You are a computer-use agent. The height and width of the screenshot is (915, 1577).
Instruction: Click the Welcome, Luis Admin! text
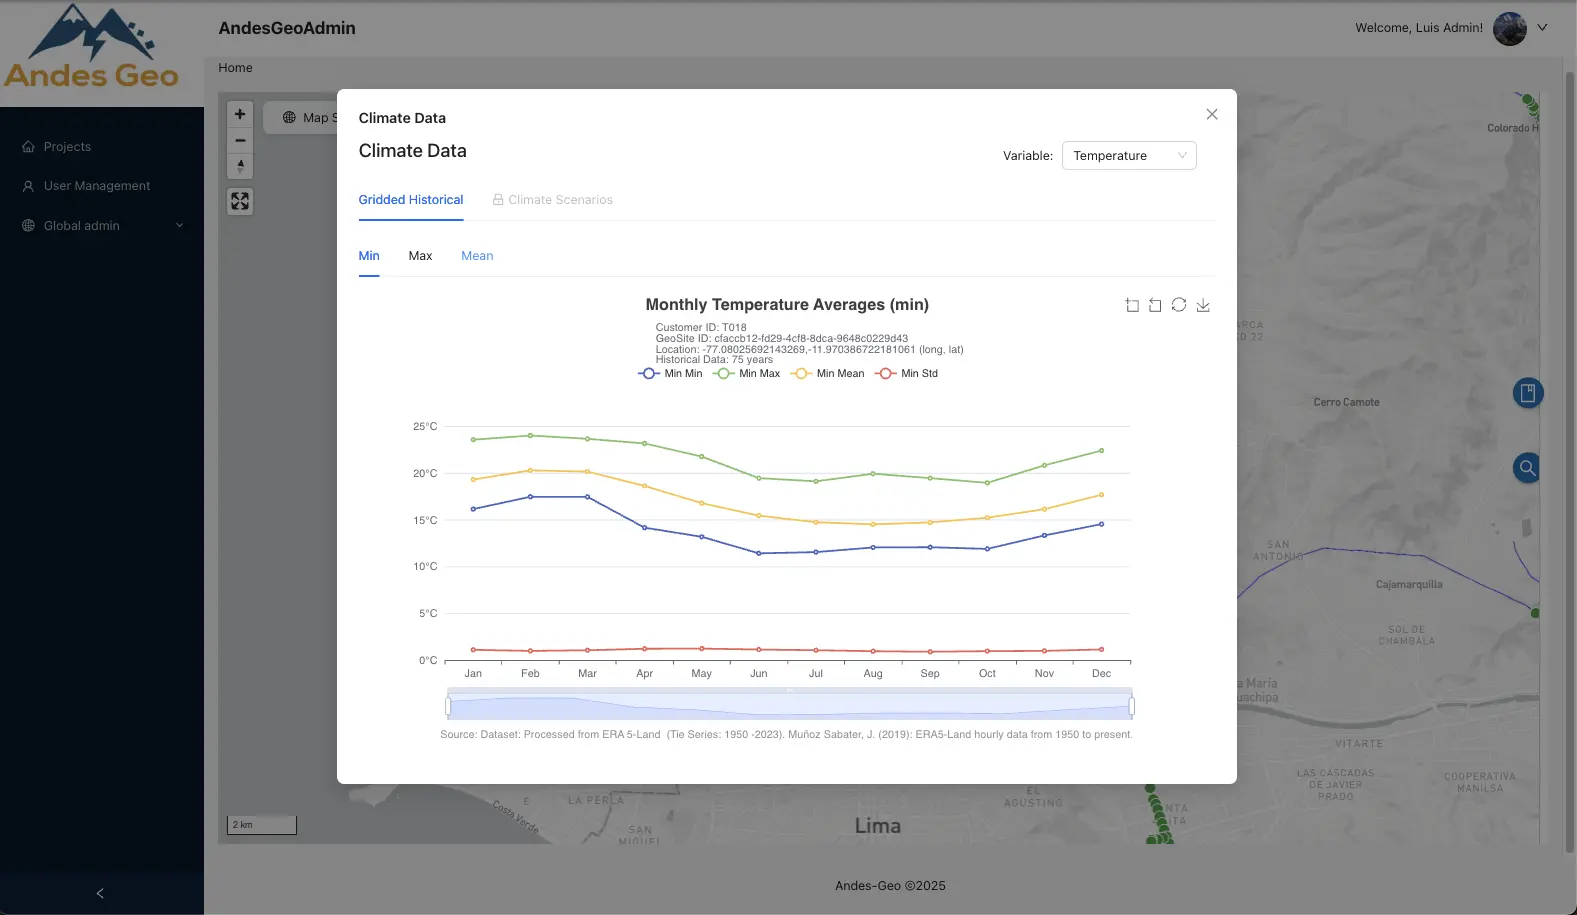[x=1419, y=28]
